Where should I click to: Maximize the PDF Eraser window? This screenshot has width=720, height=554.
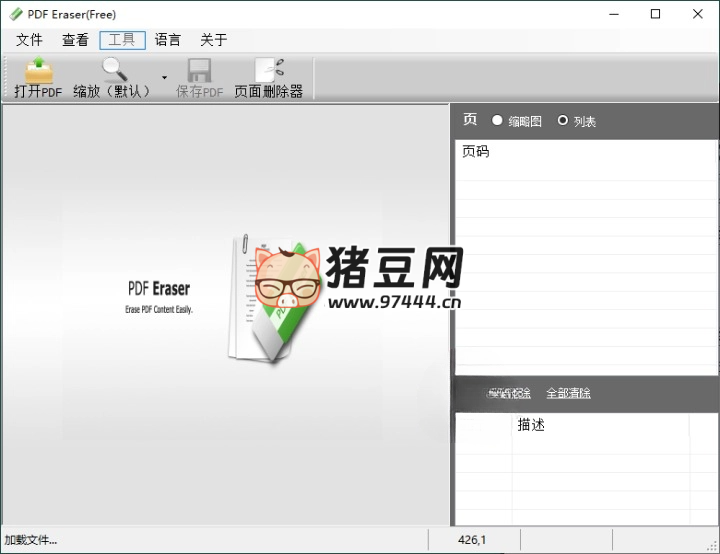pos(656,14)
